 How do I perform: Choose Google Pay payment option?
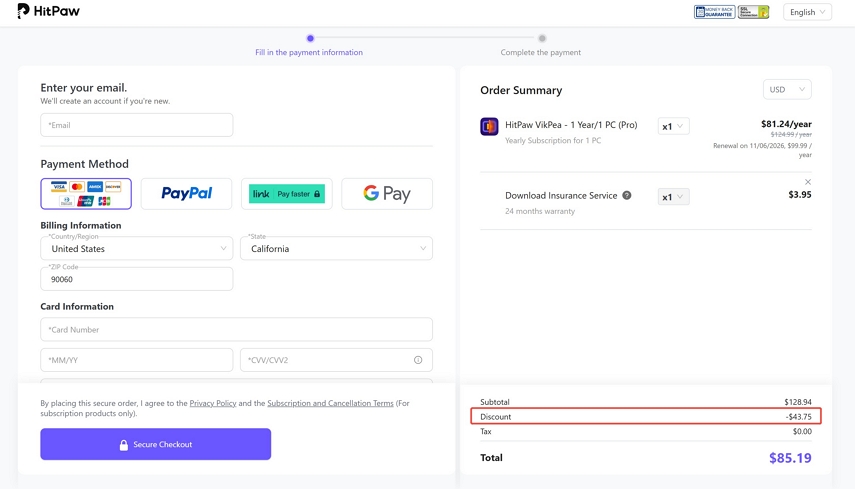click(387, 194)
